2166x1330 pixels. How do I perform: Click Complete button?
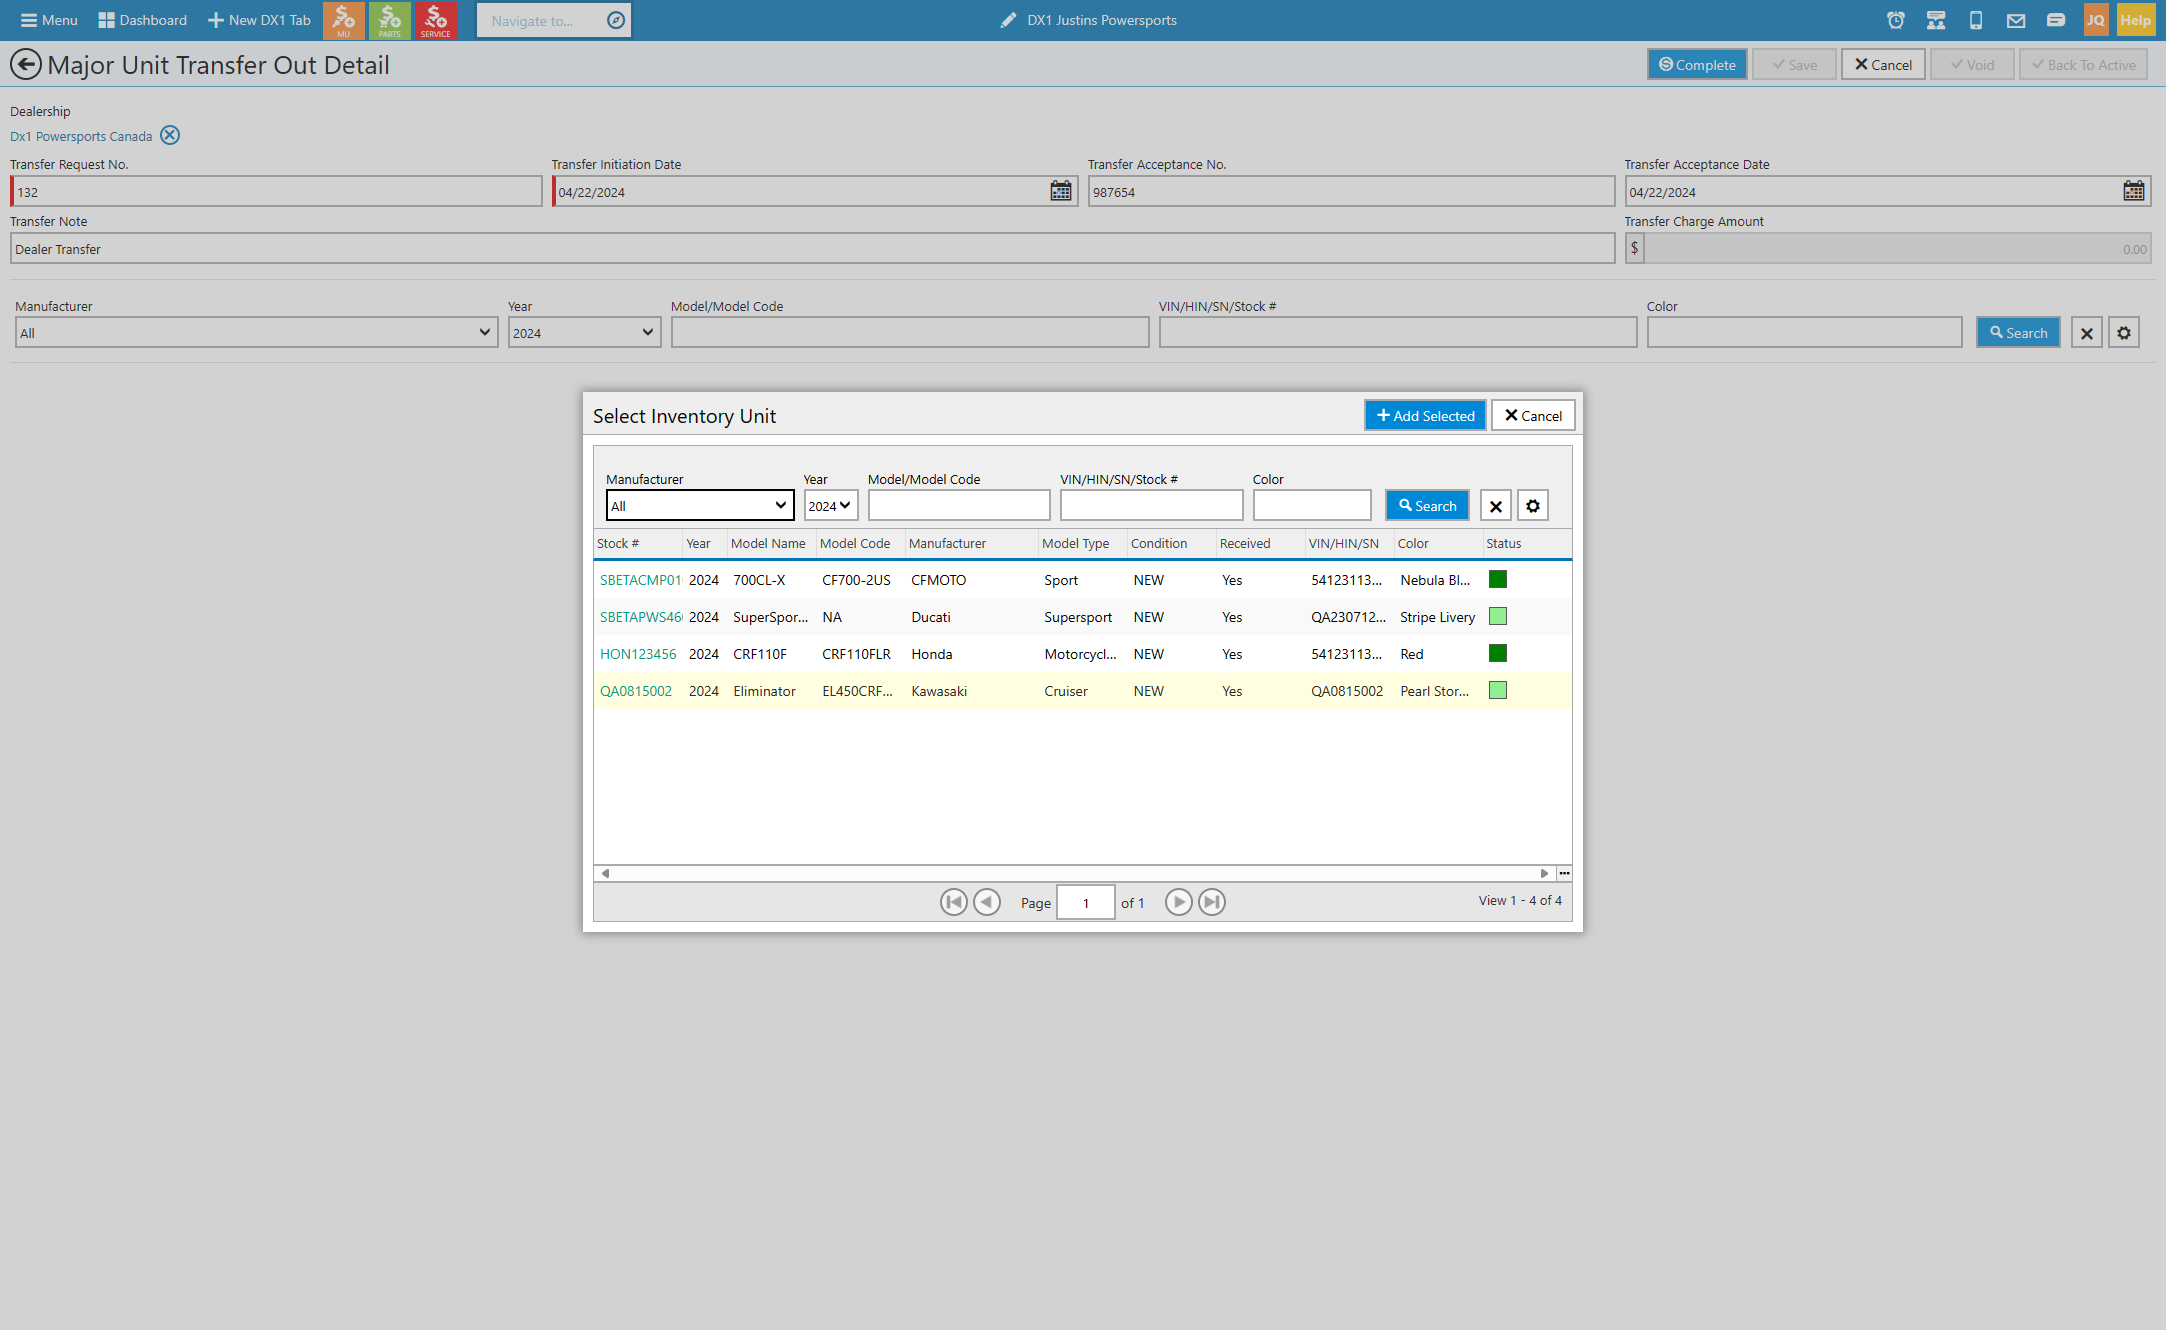pos(1697,65)
